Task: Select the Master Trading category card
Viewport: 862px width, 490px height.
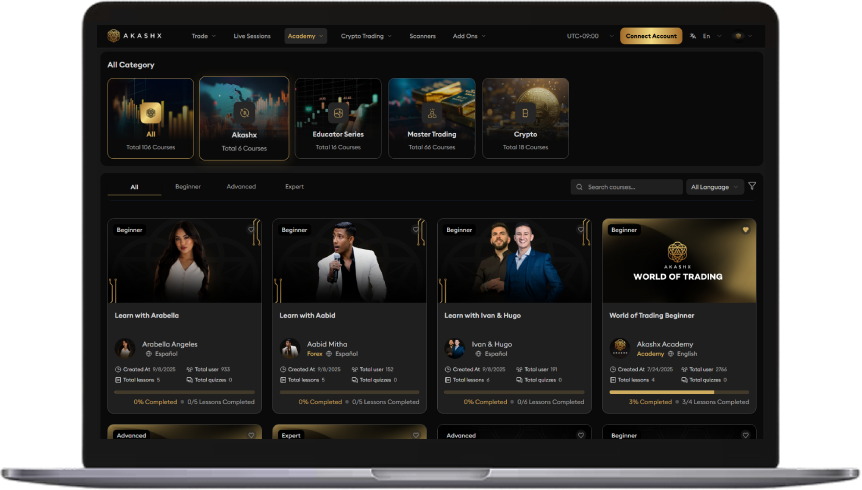Action: [431, 118]
